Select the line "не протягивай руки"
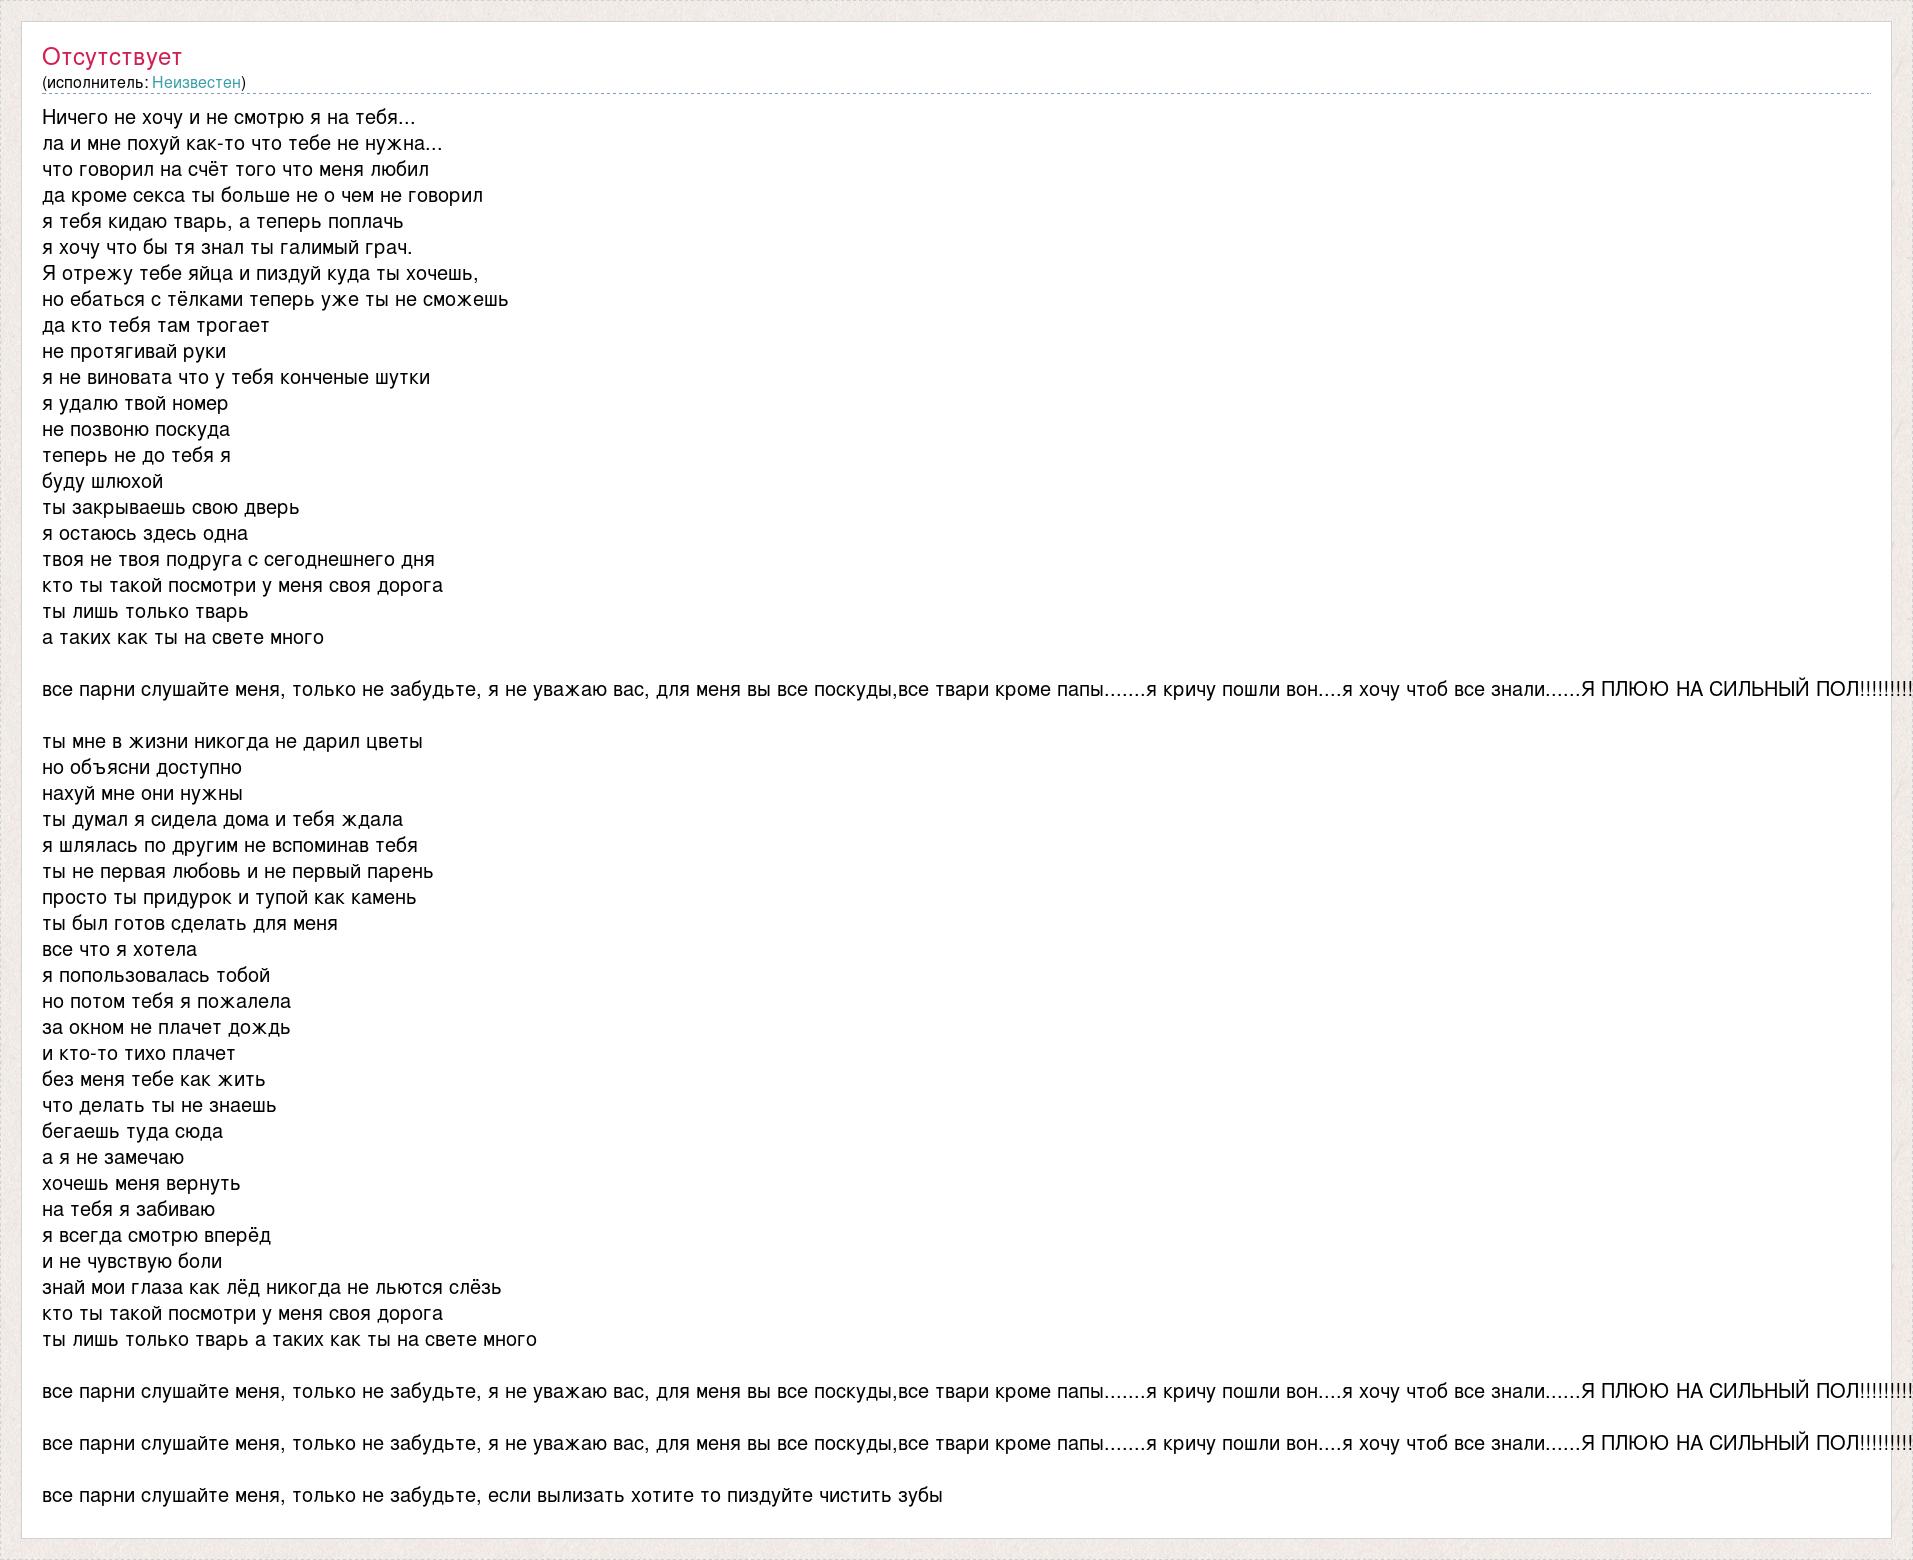The image size is (1913, 1560). tap(134, 351)
